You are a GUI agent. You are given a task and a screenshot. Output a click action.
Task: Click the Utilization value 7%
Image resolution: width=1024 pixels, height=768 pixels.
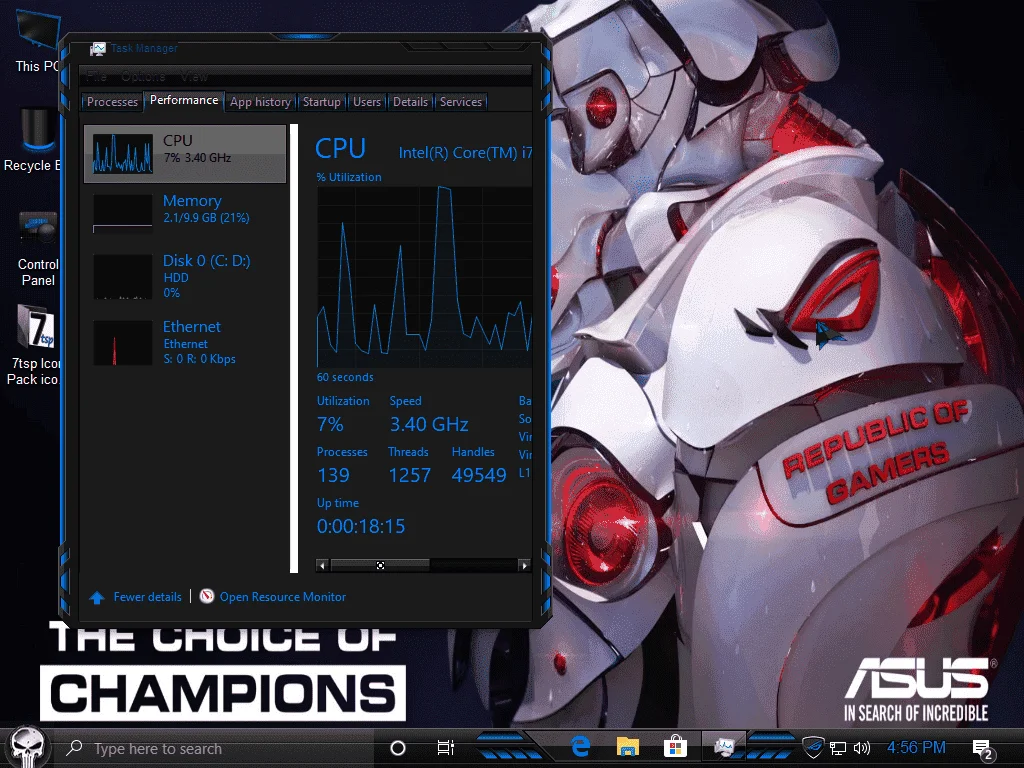pyautogui.click(x=330, y=424)
